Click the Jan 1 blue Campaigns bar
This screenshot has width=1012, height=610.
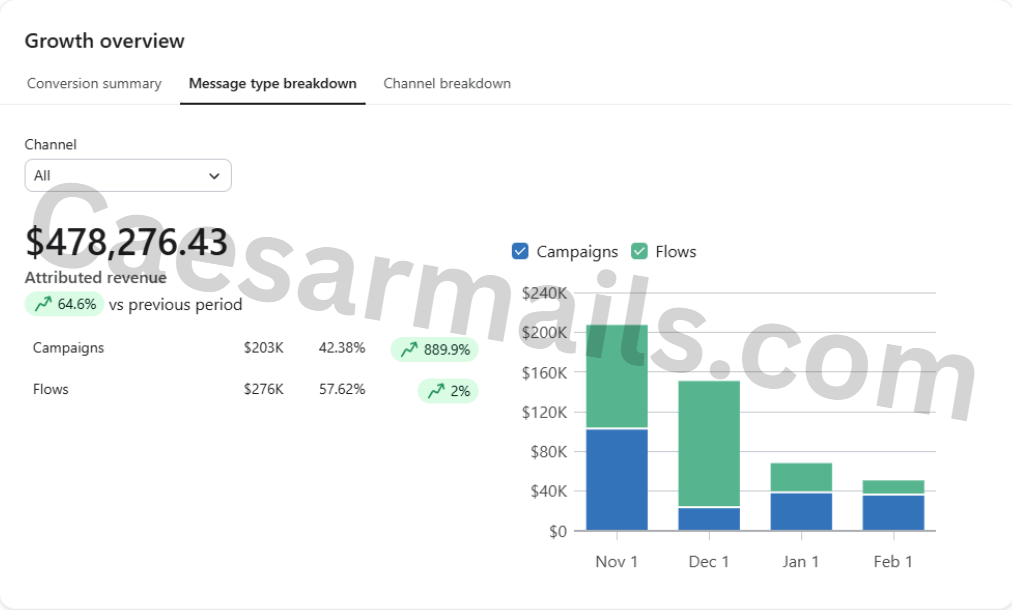(800, 512)
